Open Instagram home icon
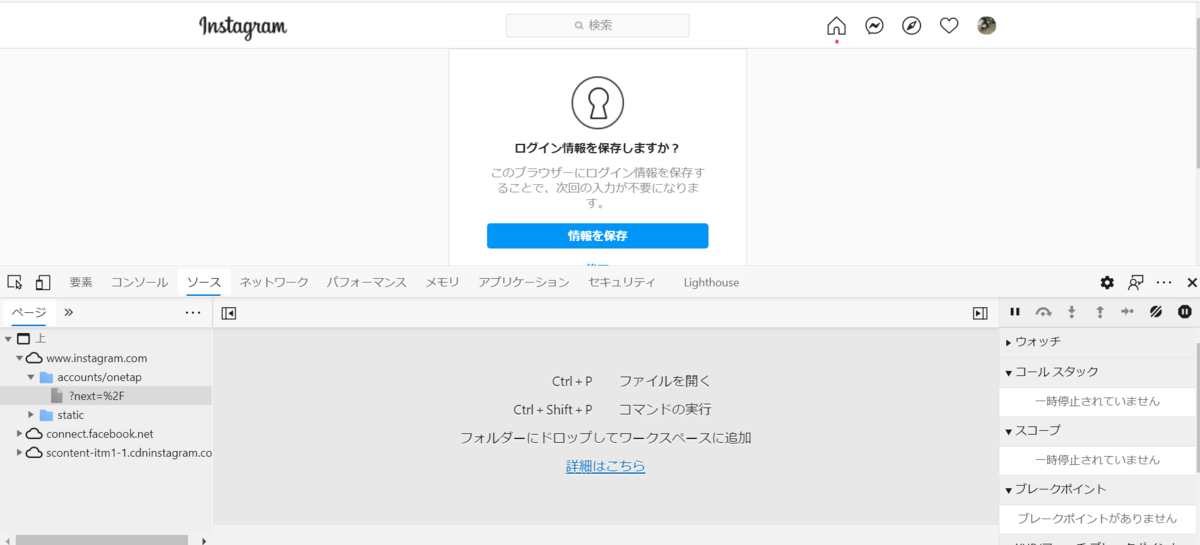Image resolution: width=1200 pixels, height=545 pixels. pos(836,26)
